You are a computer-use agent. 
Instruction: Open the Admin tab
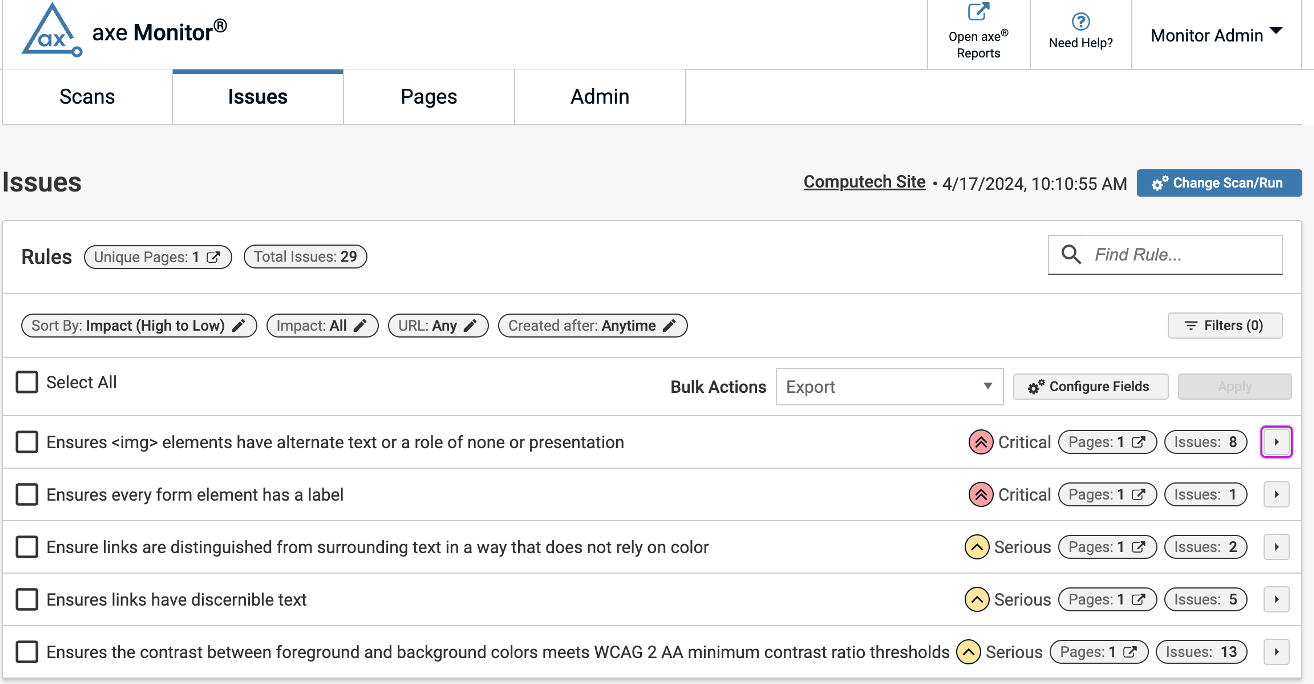[600, 97]
